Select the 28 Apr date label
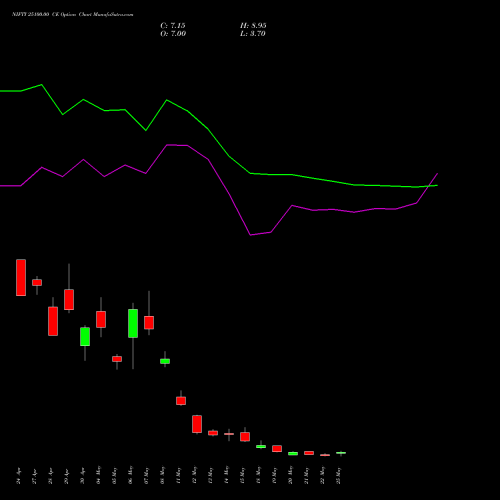The height and width of the screenshot is (500, 500). pos(50,477)
